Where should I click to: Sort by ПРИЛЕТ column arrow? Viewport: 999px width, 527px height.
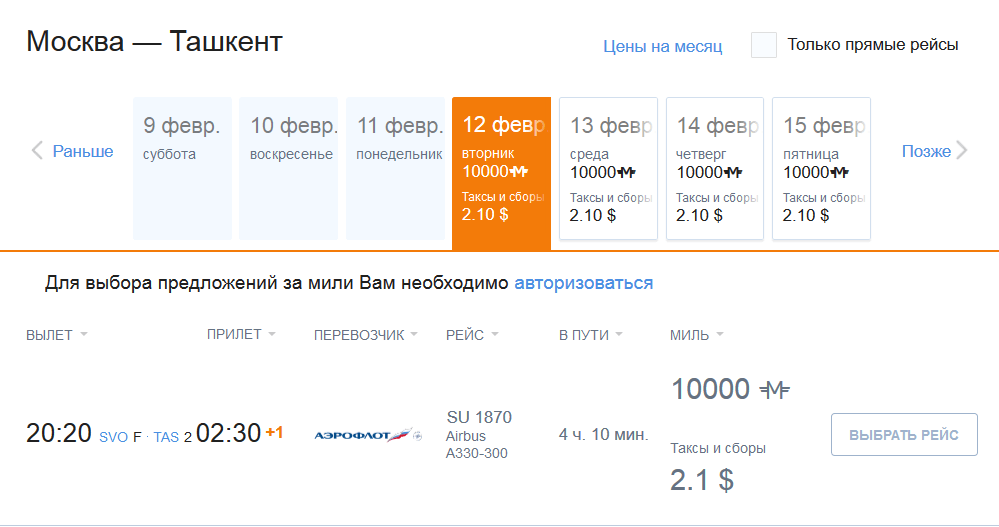coord(272,334)
